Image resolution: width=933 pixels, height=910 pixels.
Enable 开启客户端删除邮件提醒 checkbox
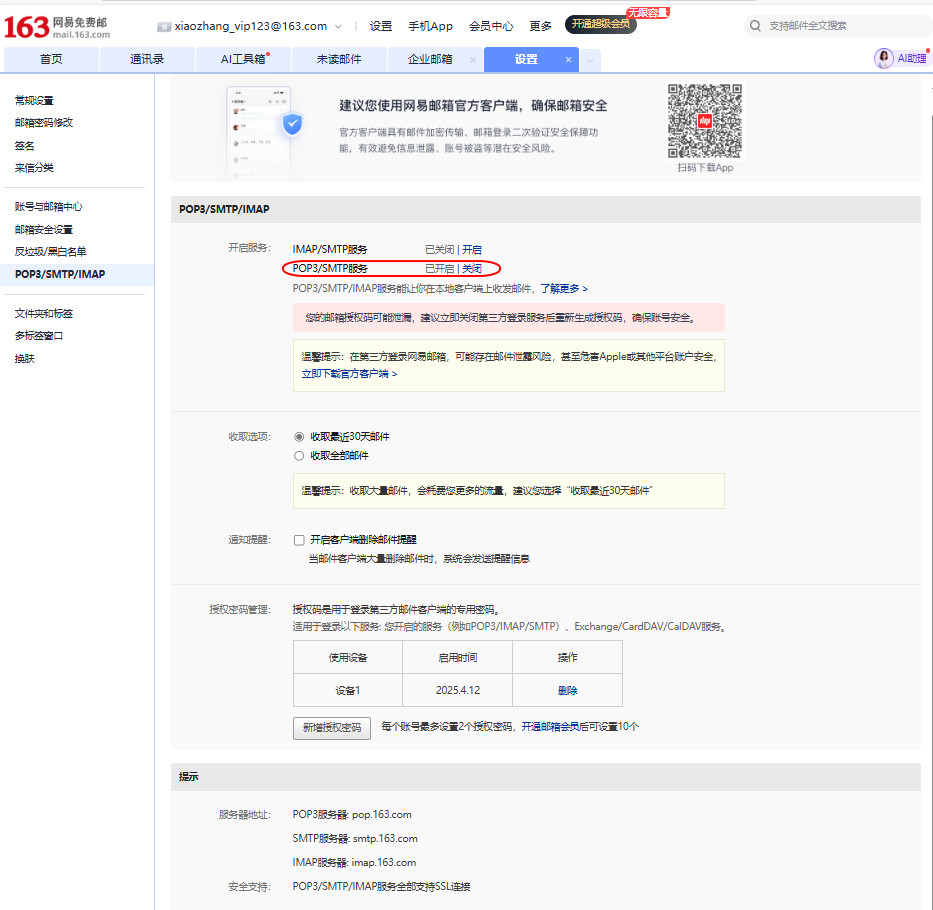click(299, 540)
